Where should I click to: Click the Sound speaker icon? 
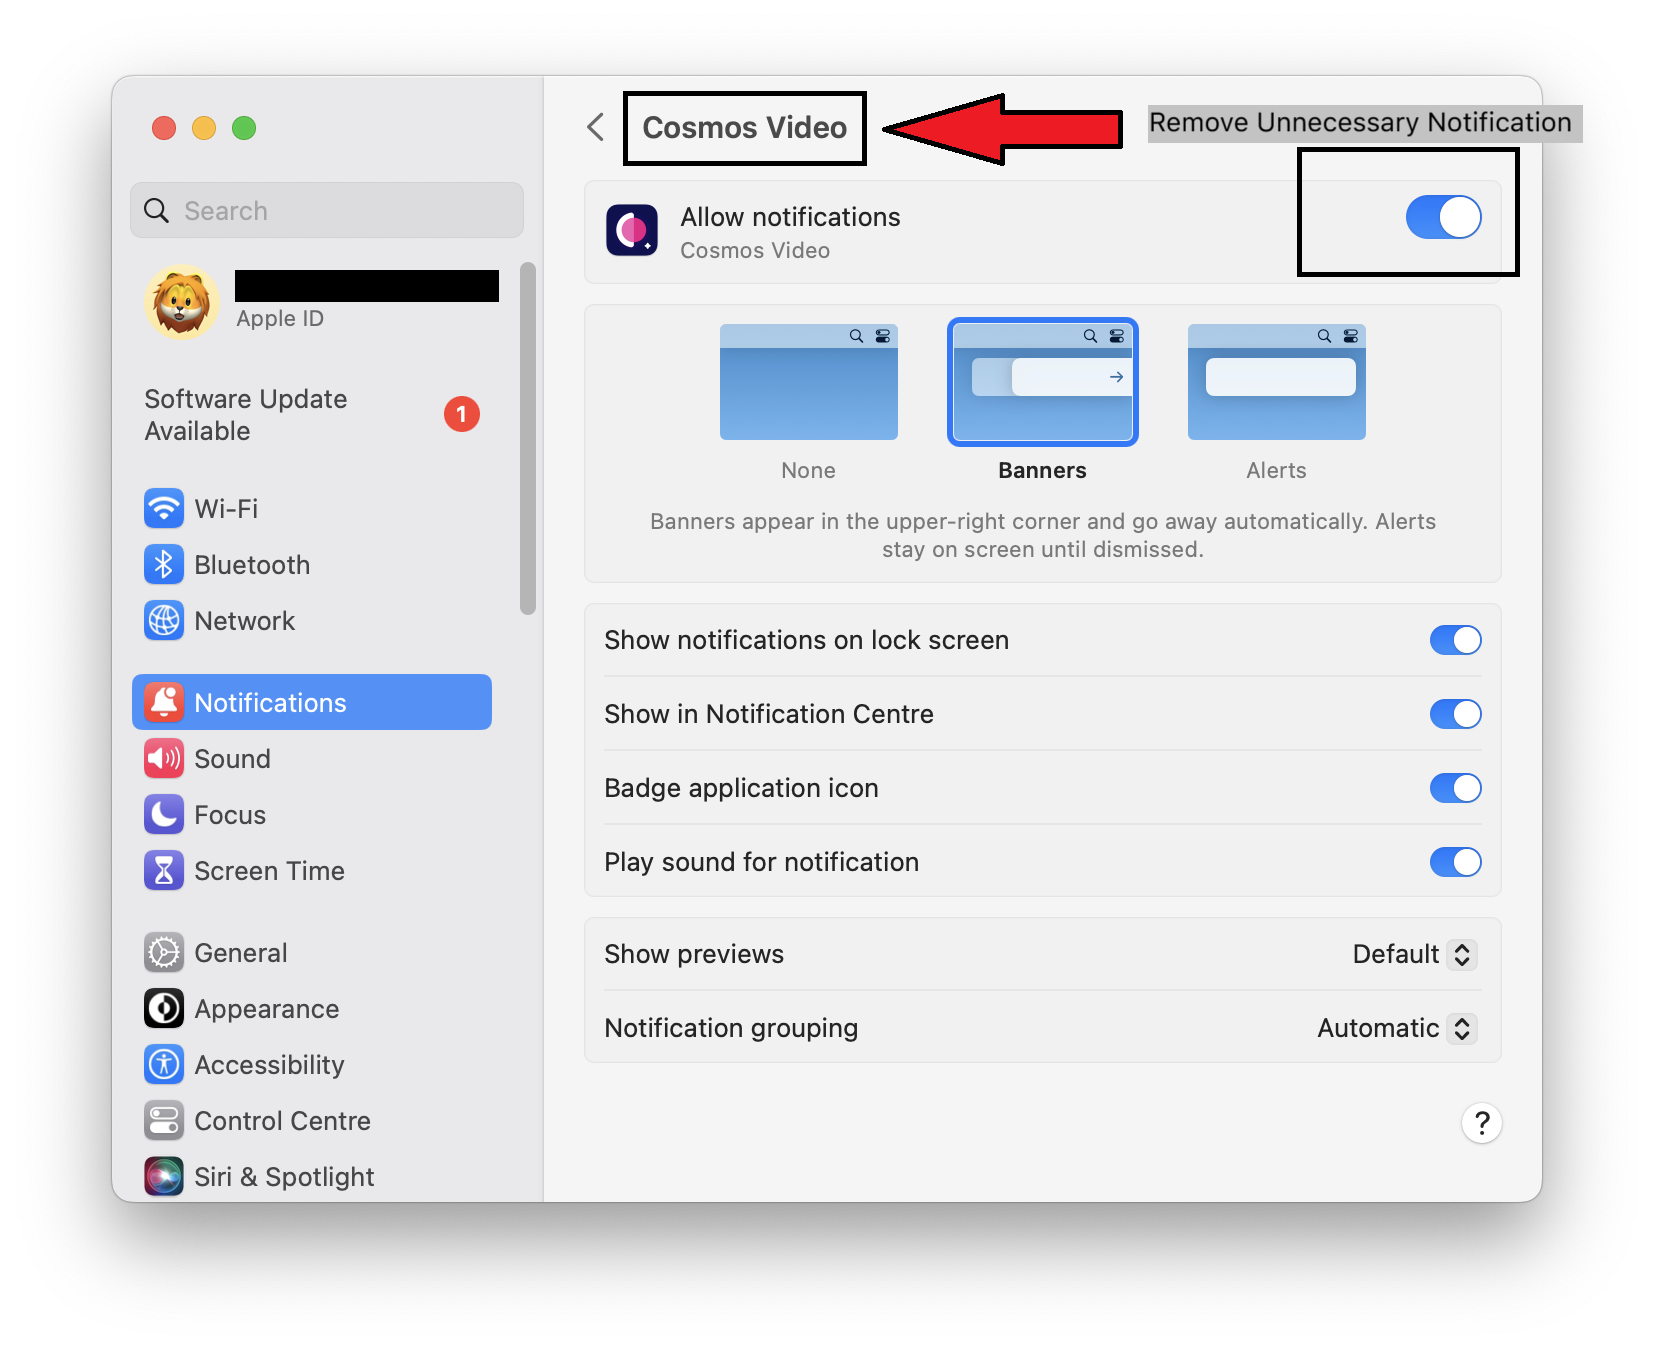[x=164, y=758]
